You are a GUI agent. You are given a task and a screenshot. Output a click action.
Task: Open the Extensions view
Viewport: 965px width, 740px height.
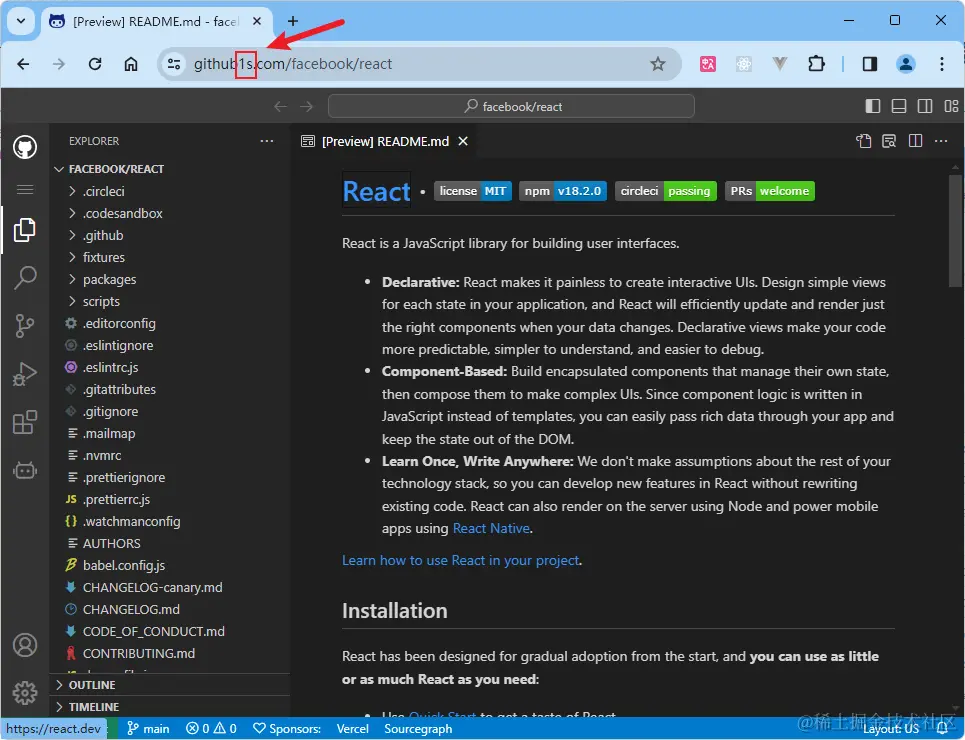coord(25,422)
